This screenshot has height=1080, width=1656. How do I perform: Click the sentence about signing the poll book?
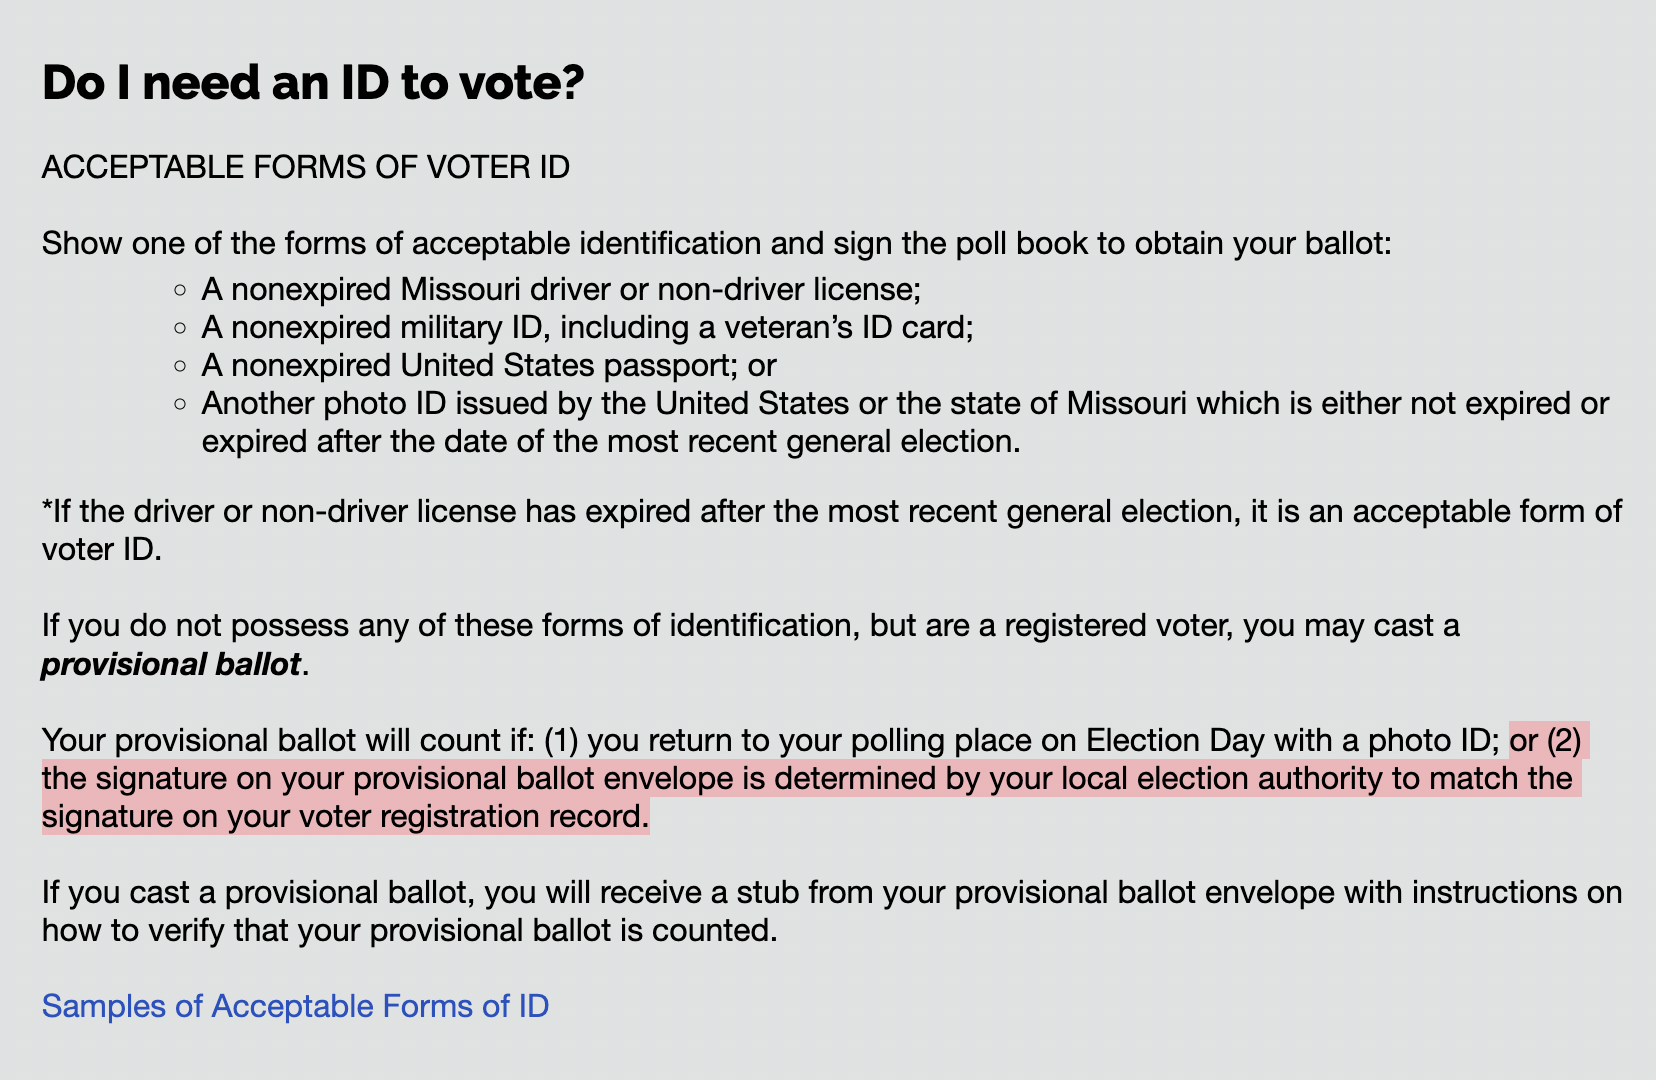[716, 243]
